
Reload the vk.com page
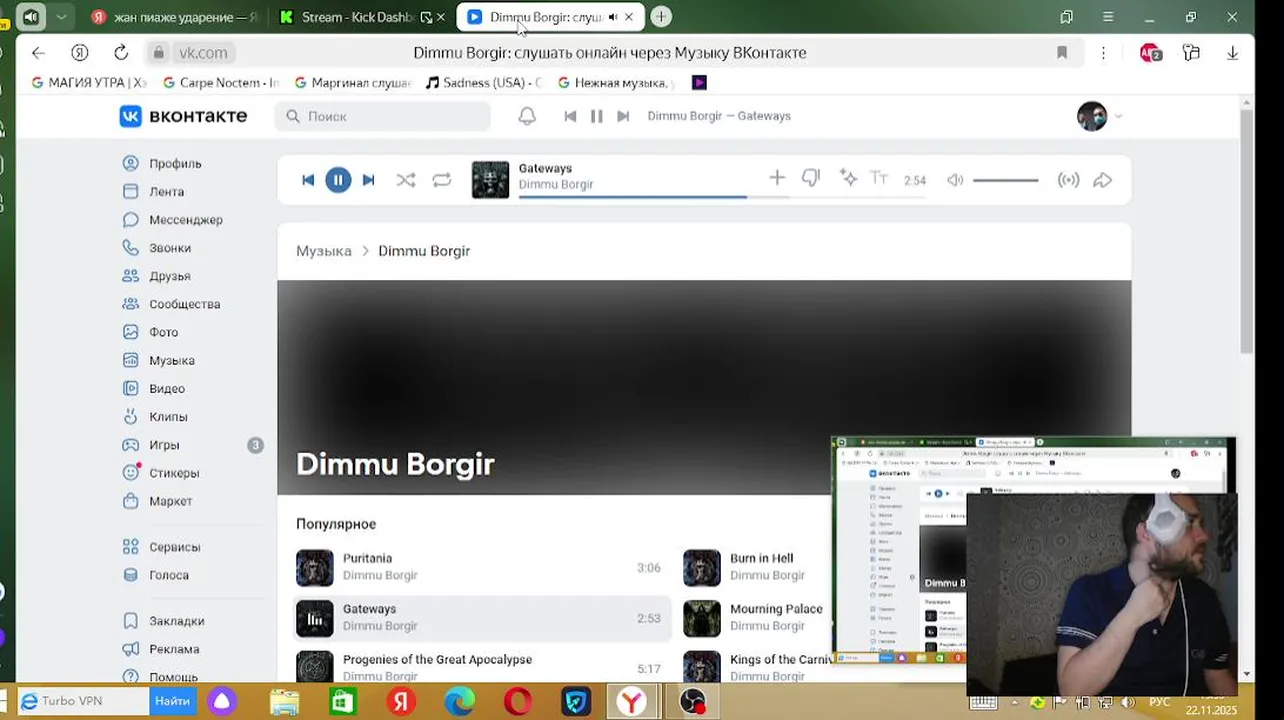[121, 53]
